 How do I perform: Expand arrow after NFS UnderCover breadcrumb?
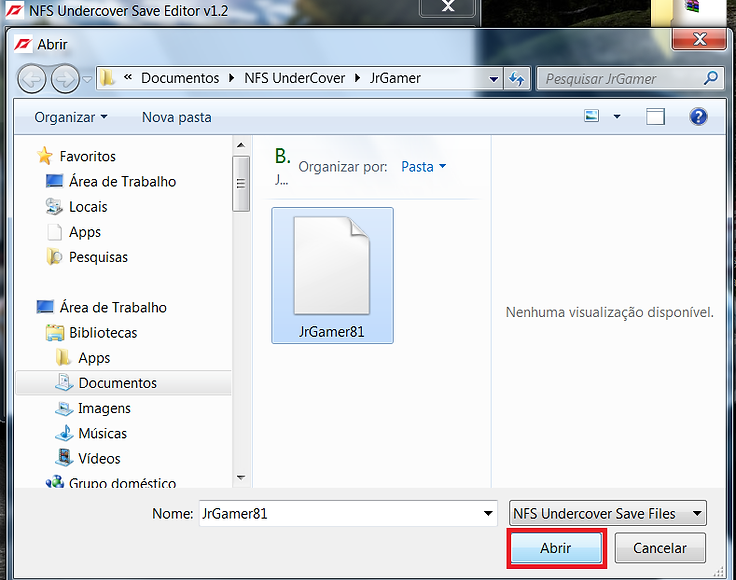pyautogui.click(x=357, y=78)
